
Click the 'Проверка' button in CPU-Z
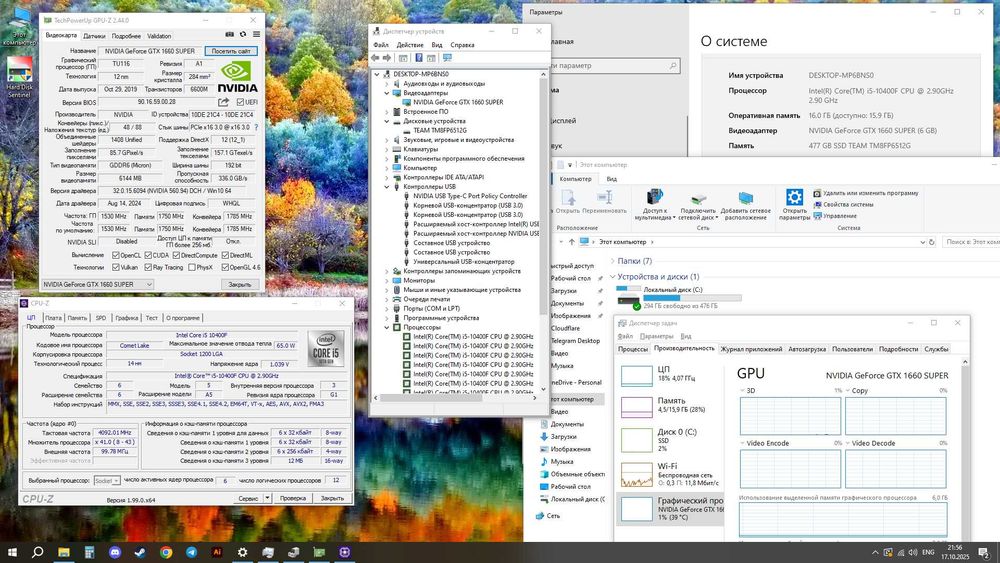(293, 498)
